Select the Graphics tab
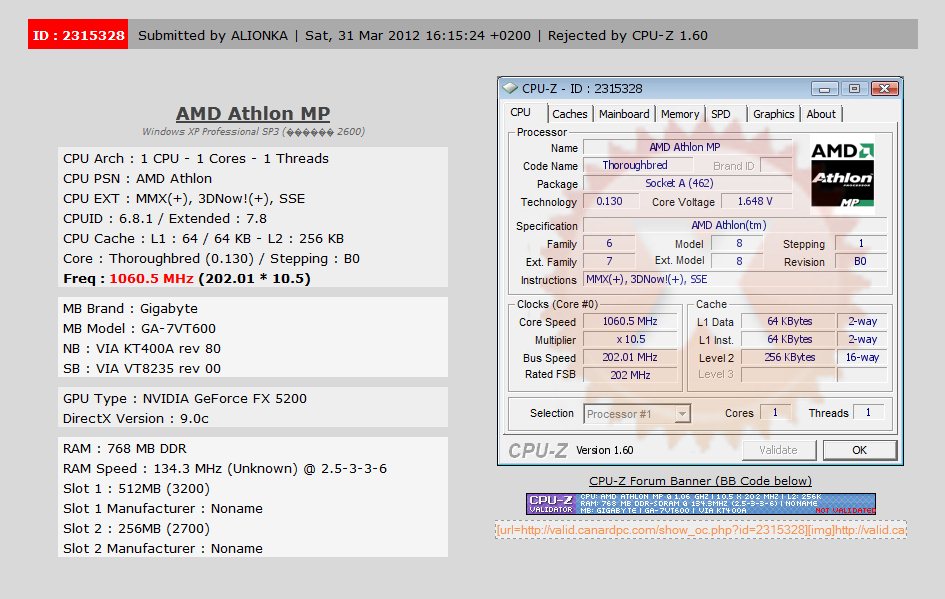945x599 pixels. (773, 114)
